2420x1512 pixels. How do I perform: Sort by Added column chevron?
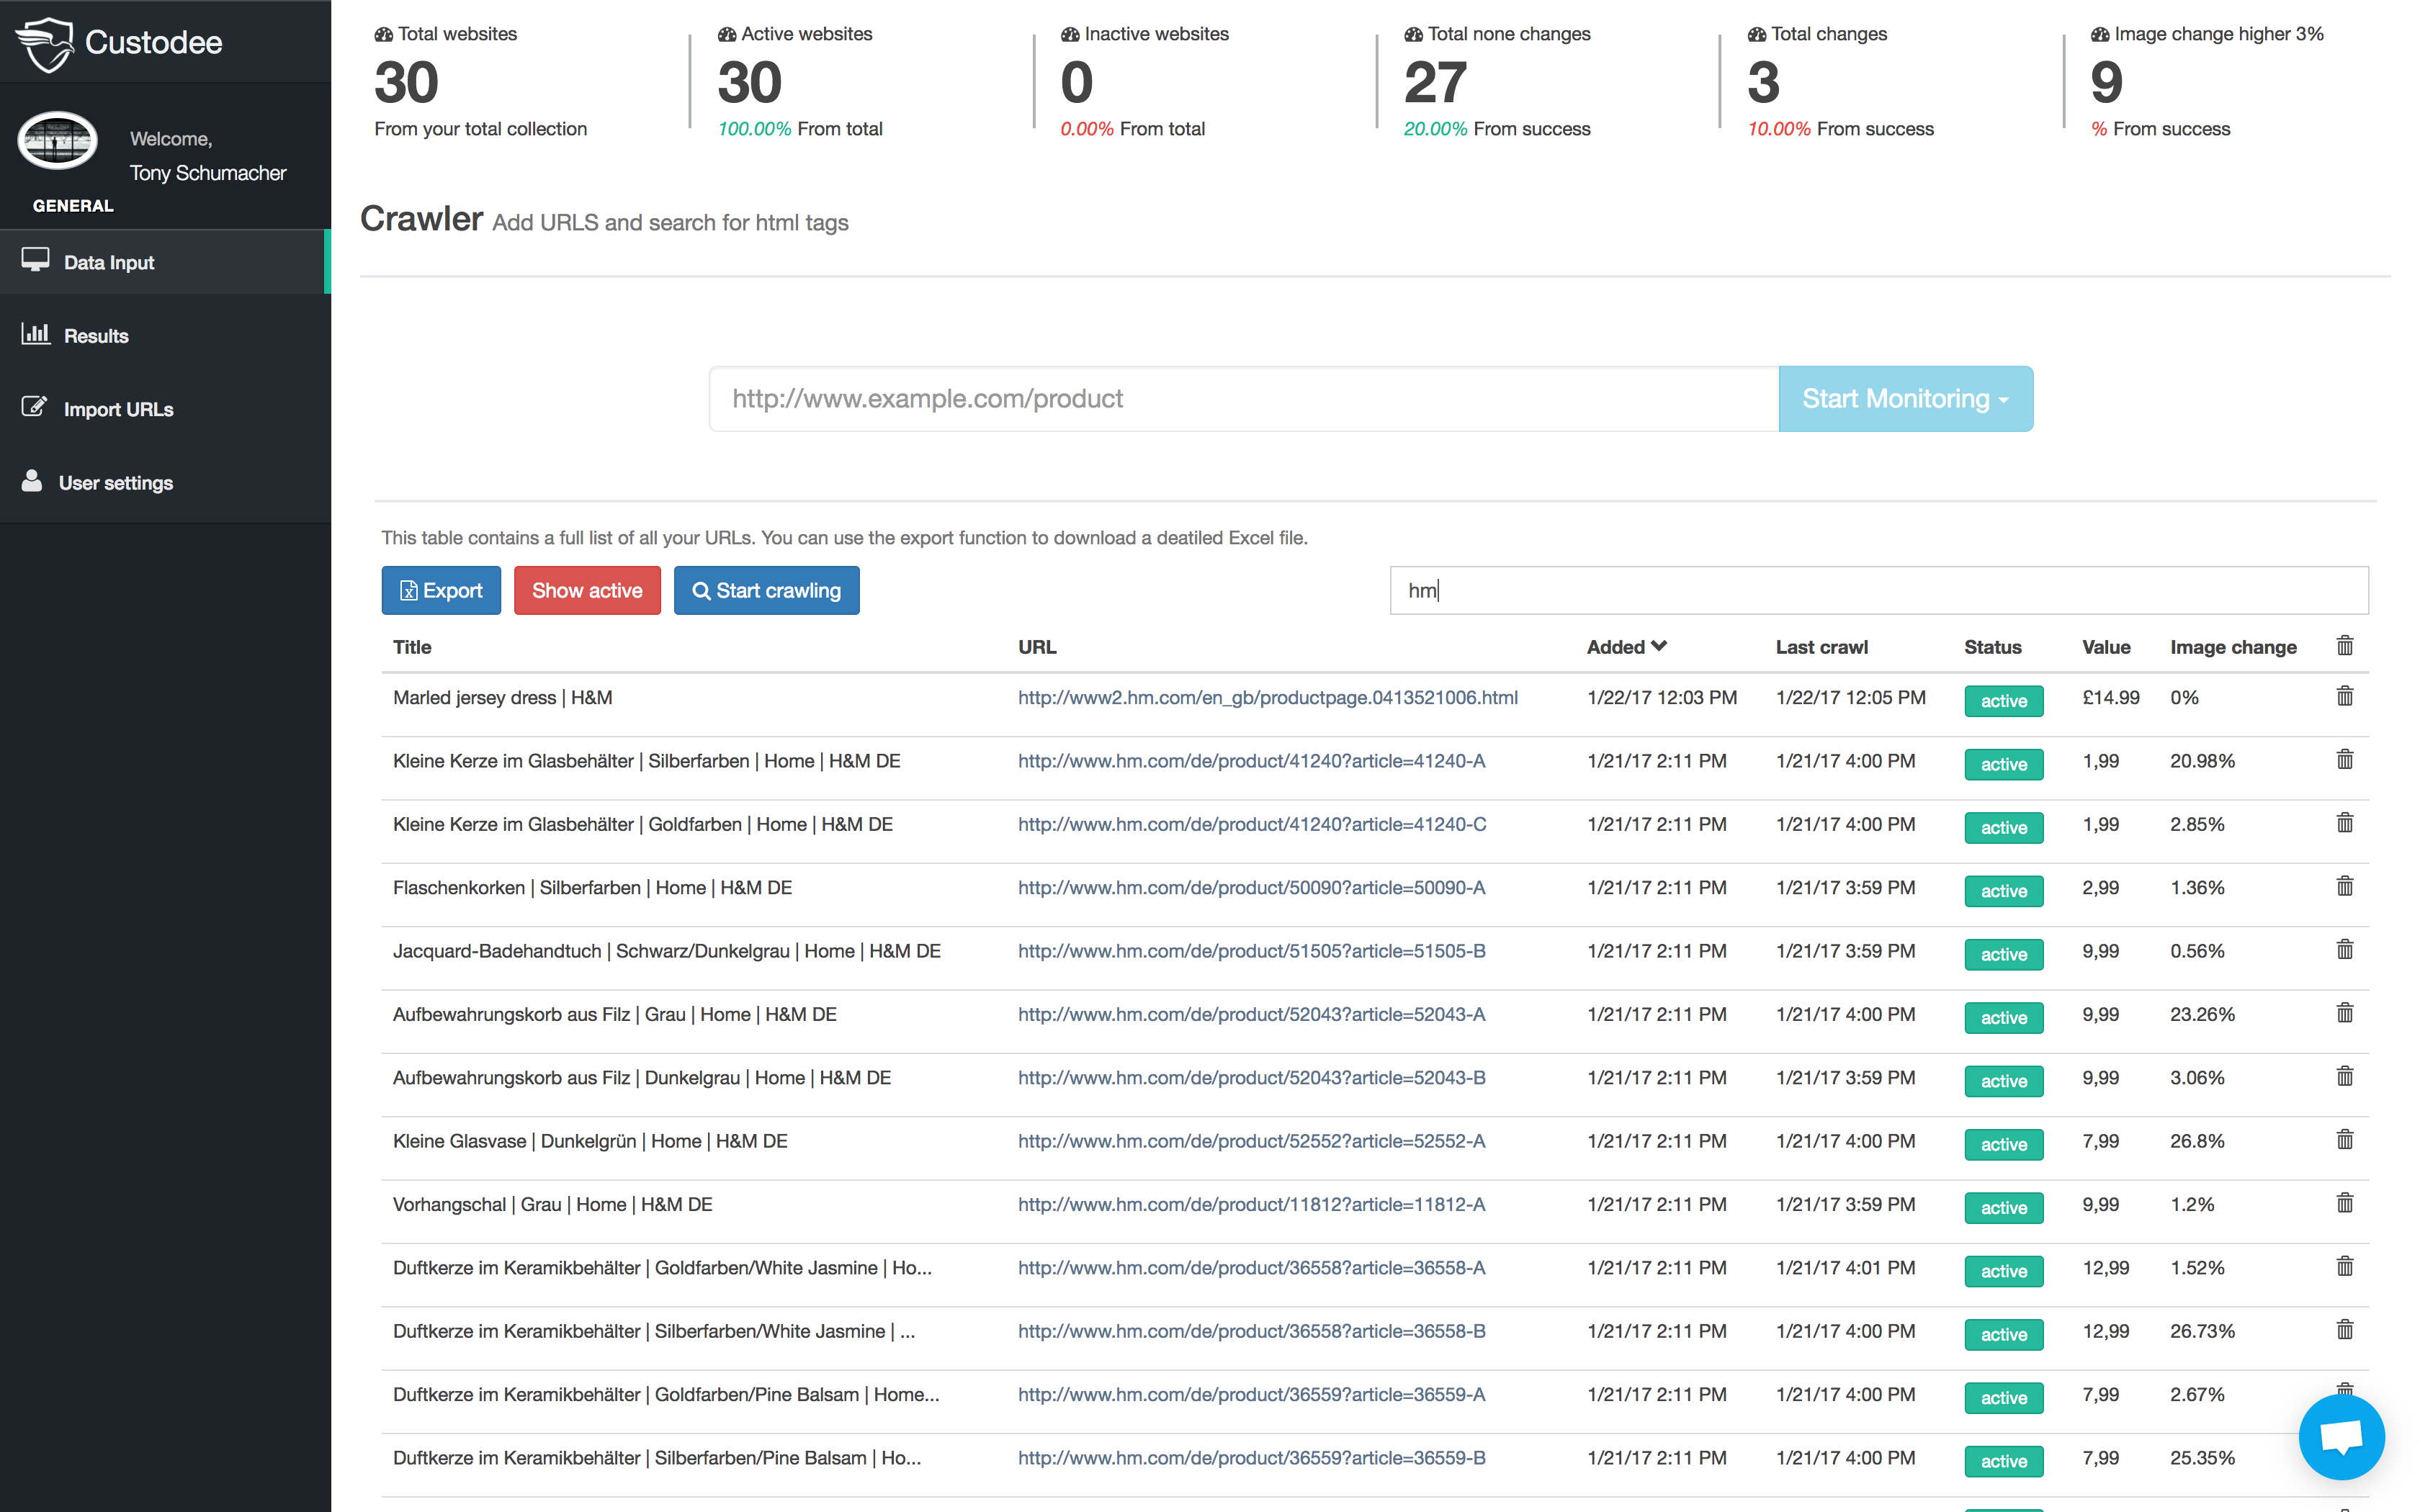(x=1659, y=646)
